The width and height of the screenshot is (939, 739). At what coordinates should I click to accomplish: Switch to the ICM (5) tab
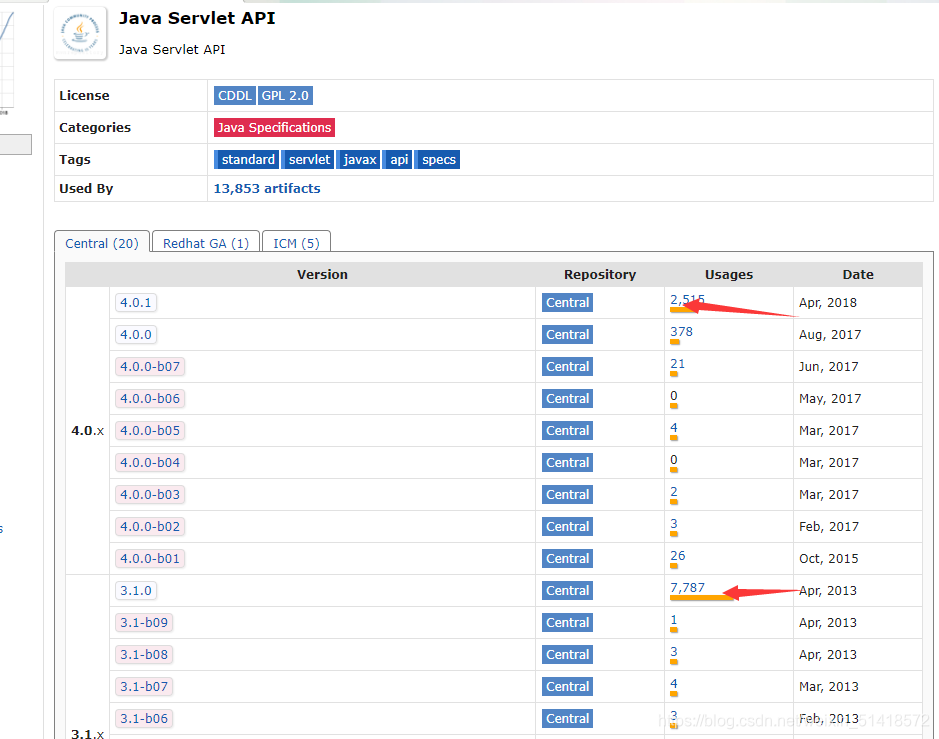click(296, 243)
